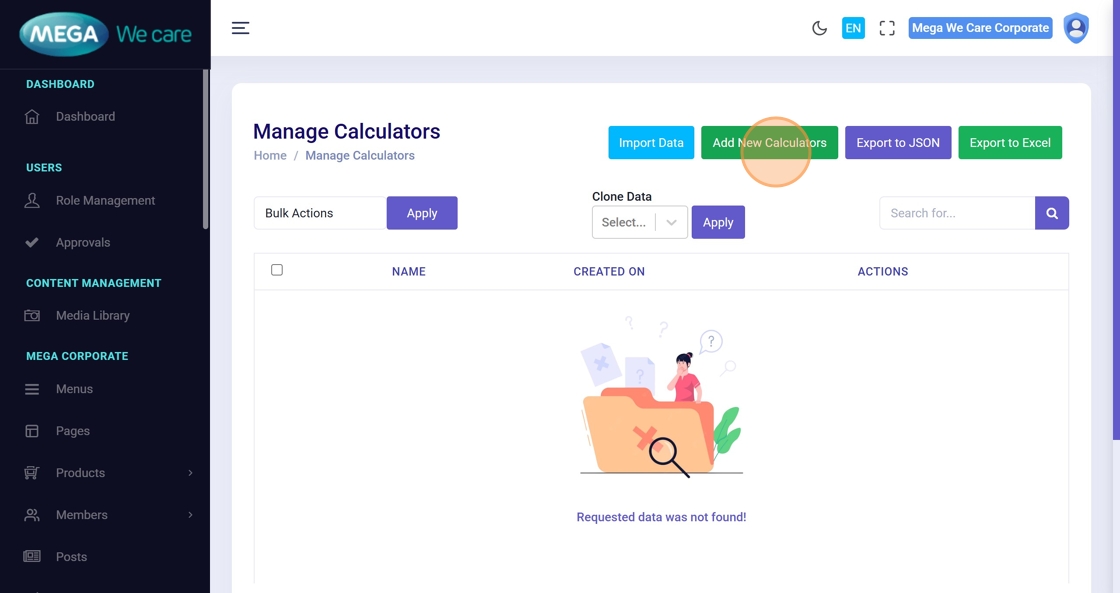Expand the Members submenu arrow
Viewport: 1120px width, 593px height.
coord(190,515)
